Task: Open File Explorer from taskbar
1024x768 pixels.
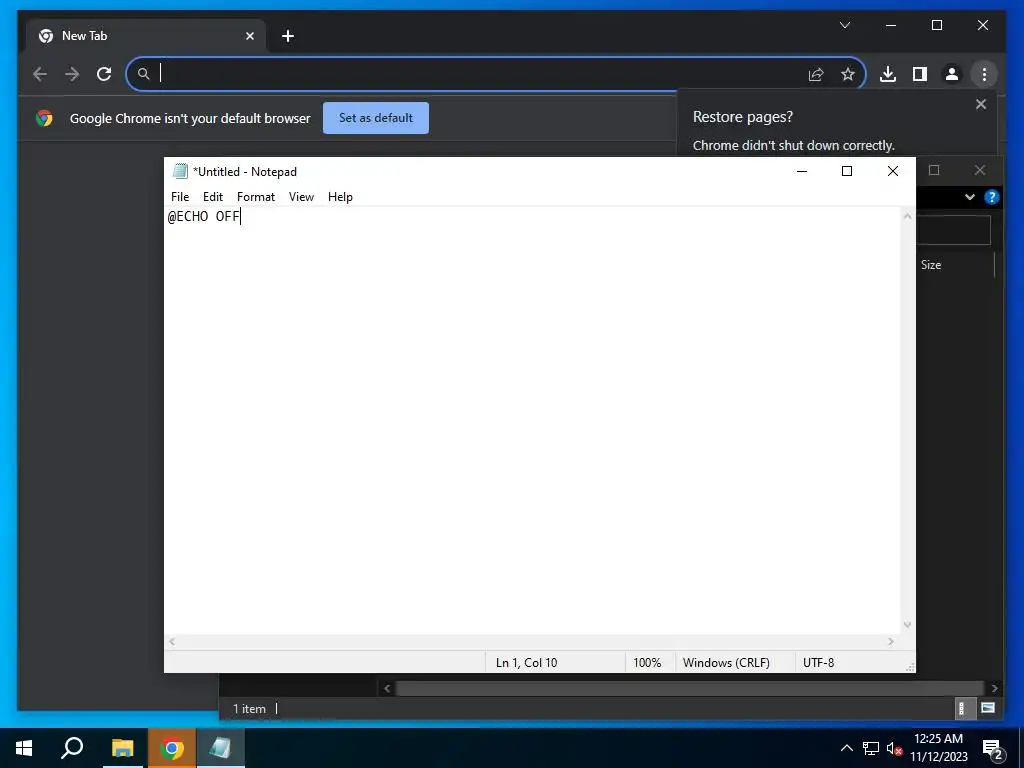Action: pyautogui.click(x=122, y=748)
